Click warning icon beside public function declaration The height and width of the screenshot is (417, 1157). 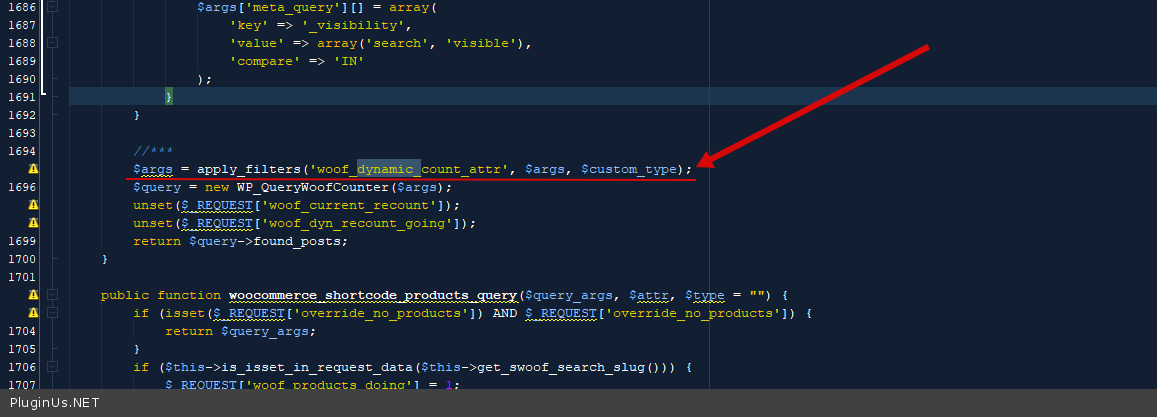click(x=33, y=295)
